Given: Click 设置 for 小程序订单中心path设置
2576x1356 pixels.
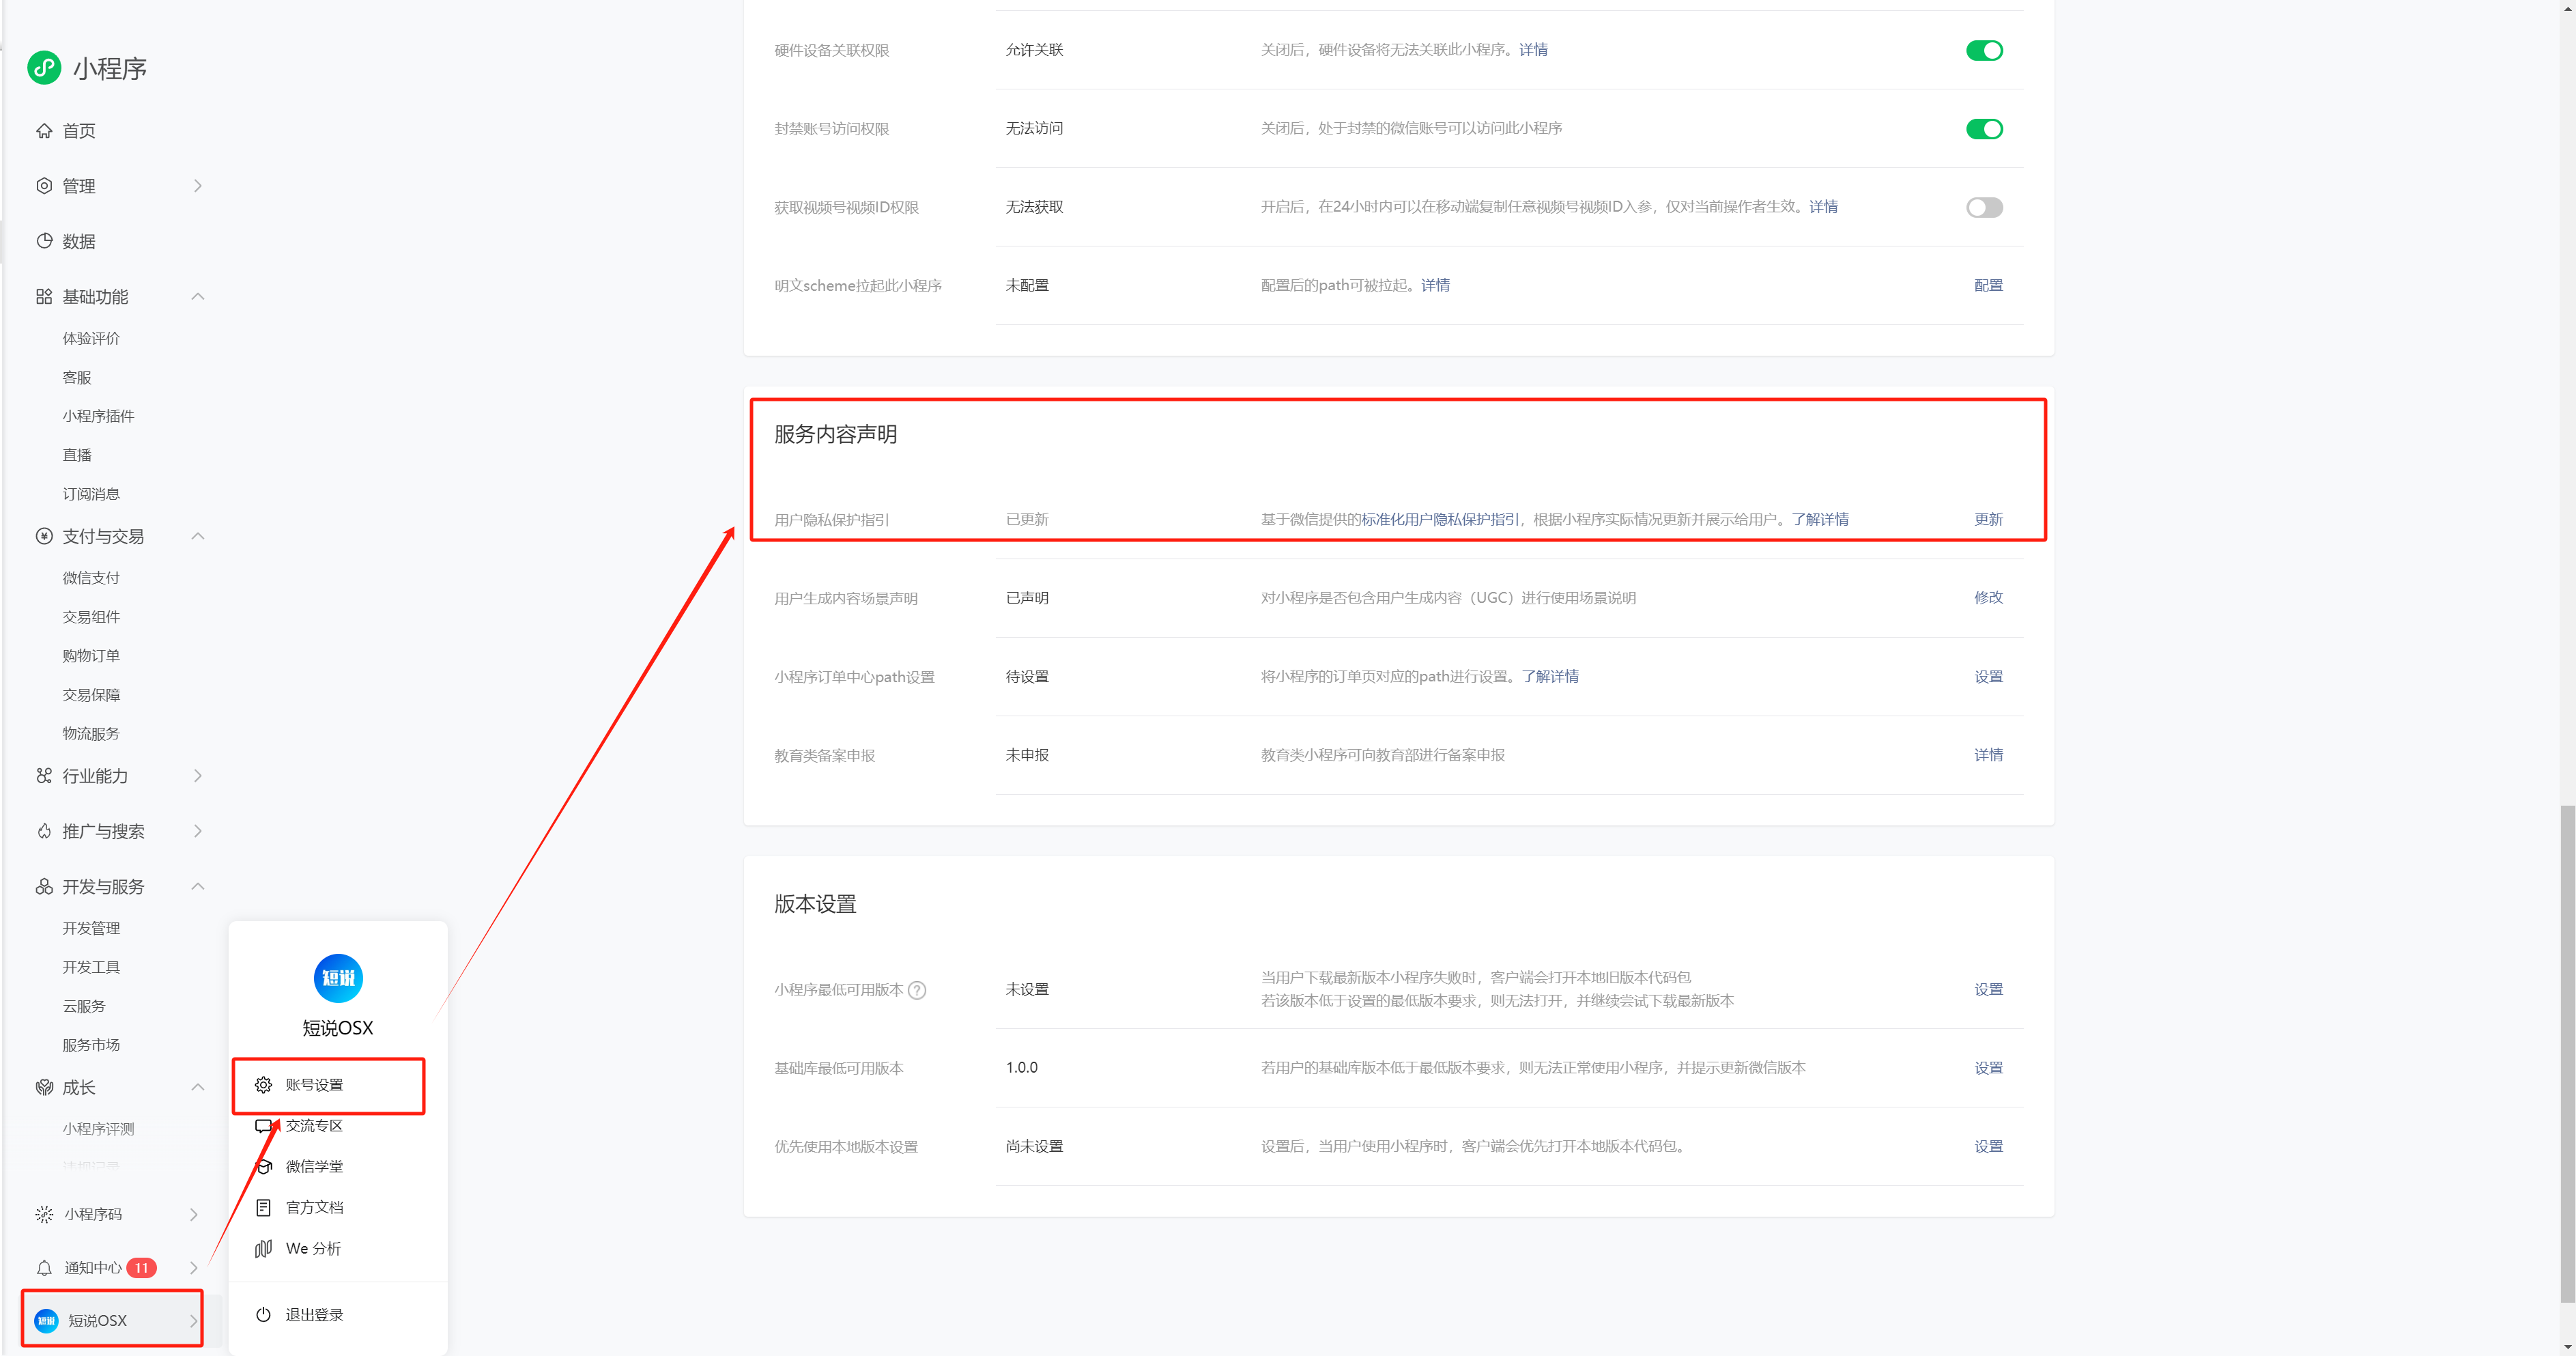Looking at the screenshot, I should pos(1988,677).
